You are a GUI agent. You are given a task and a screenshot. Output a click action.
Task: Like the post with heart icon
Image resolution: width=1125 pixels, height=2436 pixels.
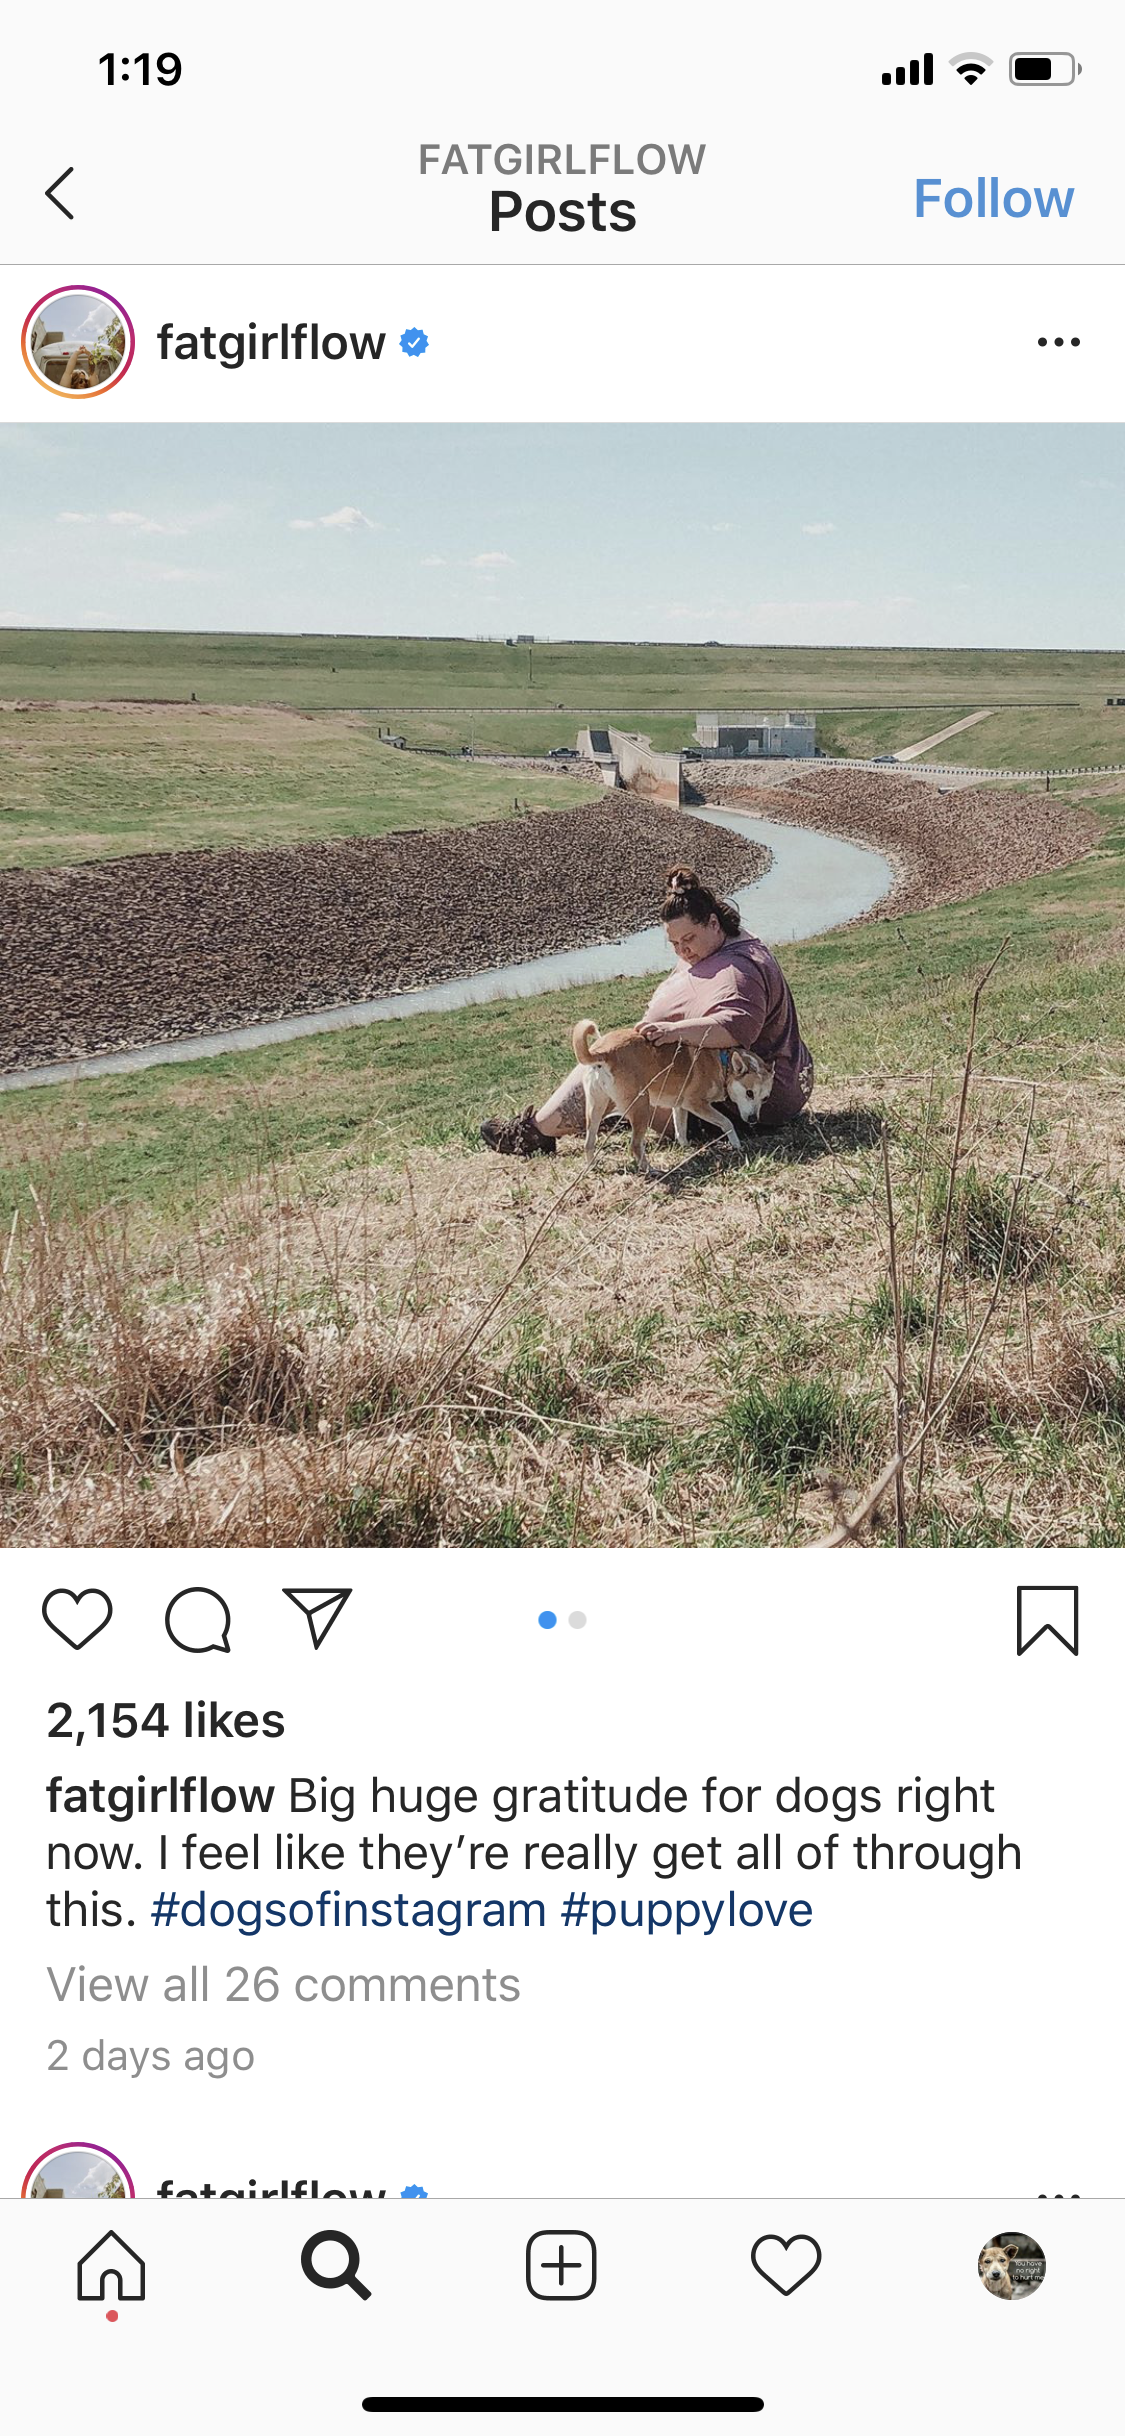(x=77, y=1619)
